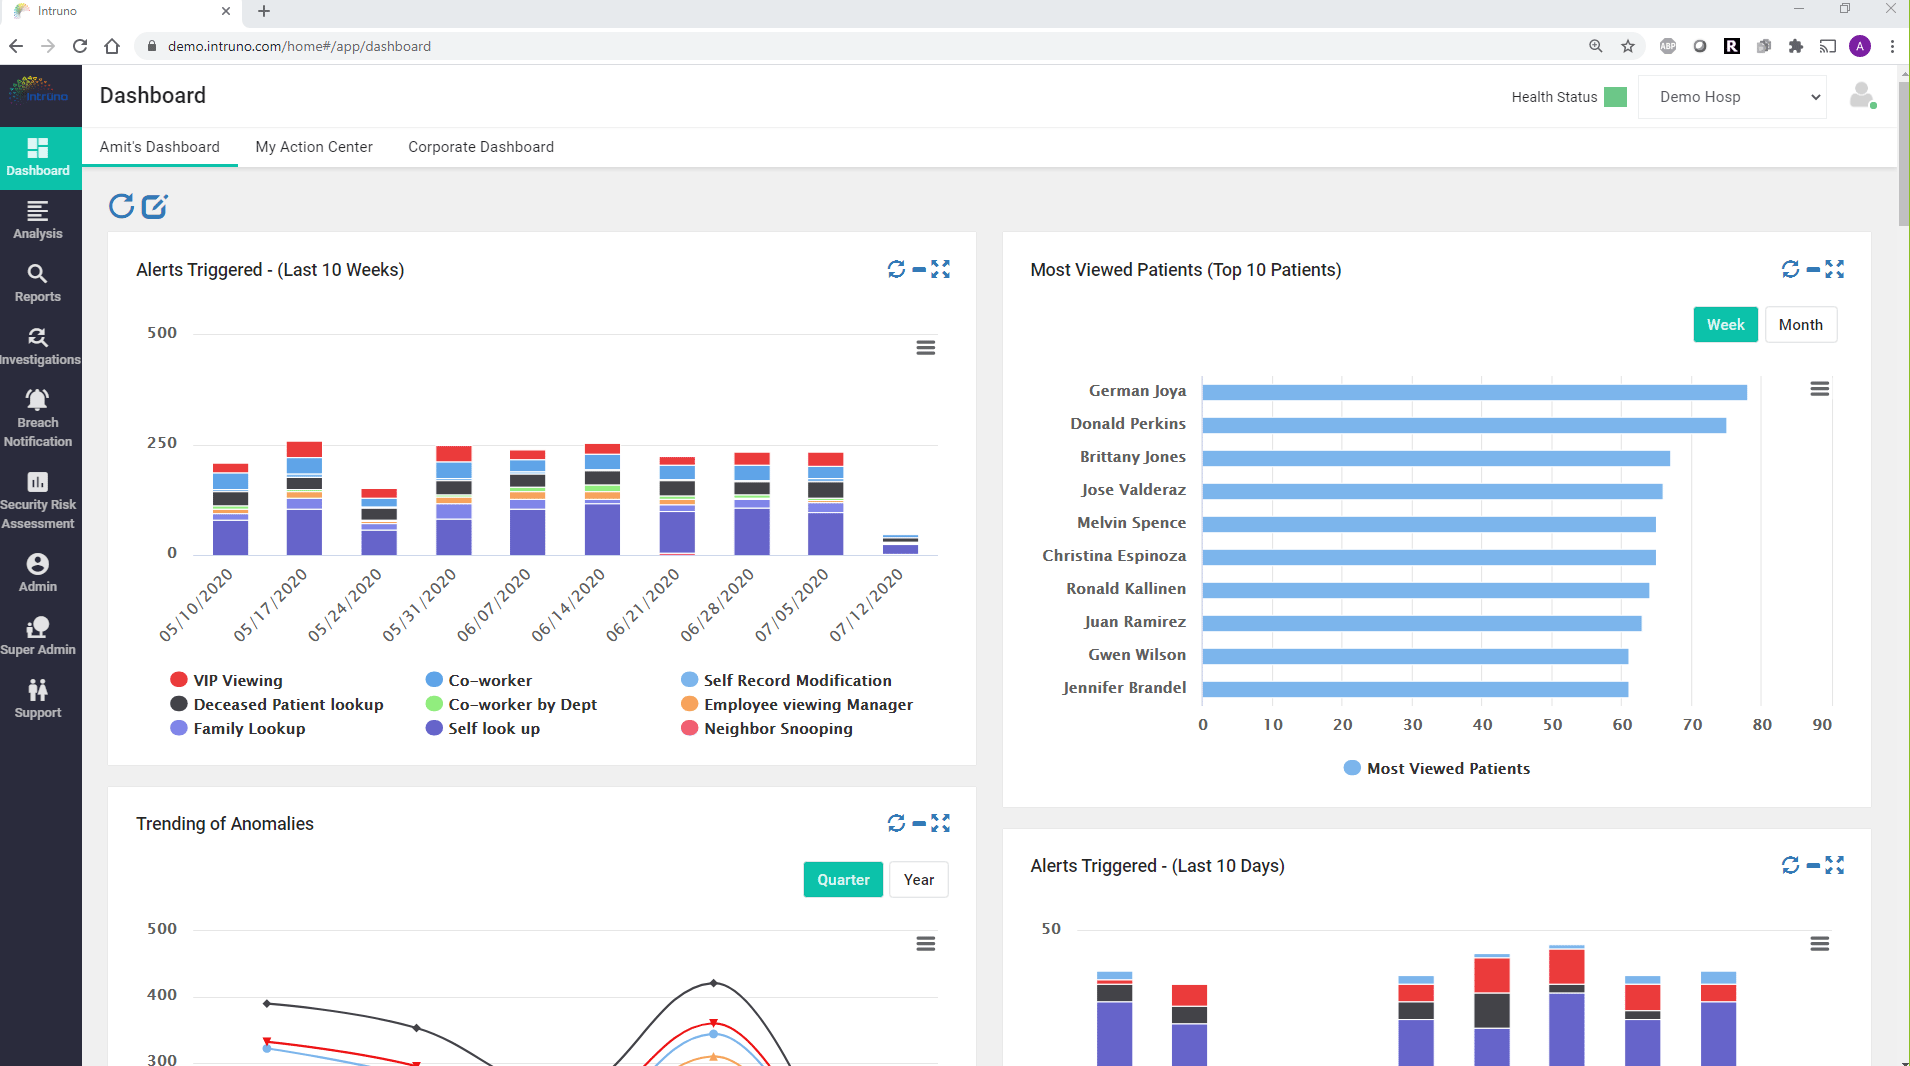Toggle Co-worker by Dept legend series

[x=511, y=704]
